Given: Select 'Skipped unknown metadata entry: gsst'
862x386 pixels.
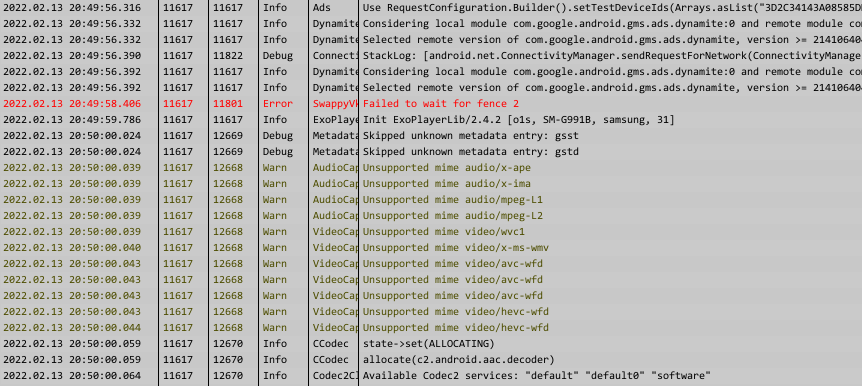Looking at the screenshot, I should click(471, 136).
